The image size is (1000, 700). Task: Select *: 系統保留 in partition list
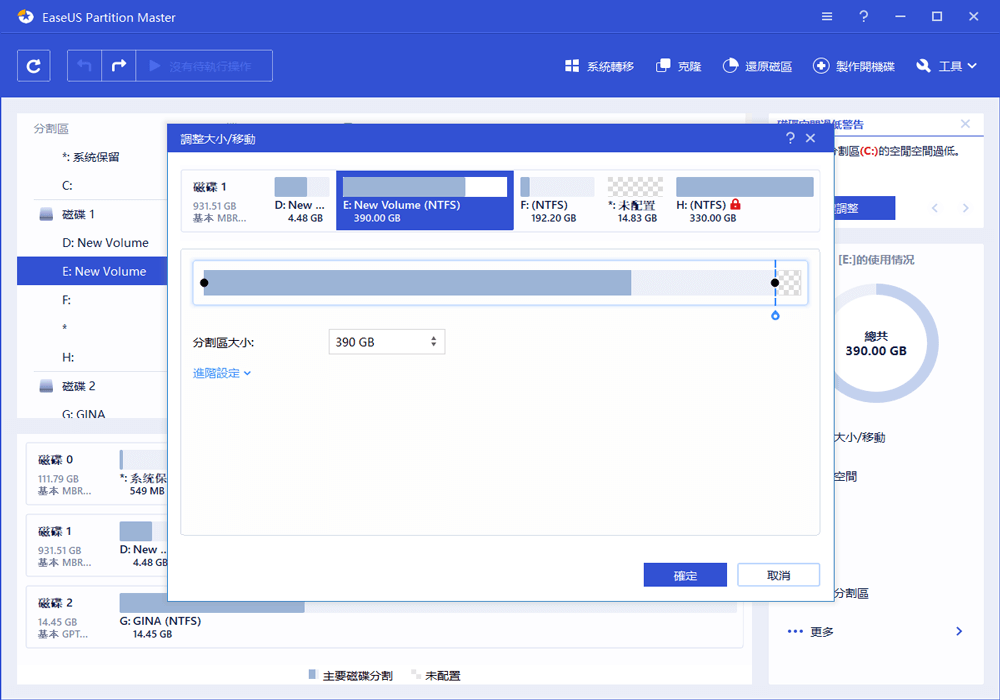coord(91,157)
